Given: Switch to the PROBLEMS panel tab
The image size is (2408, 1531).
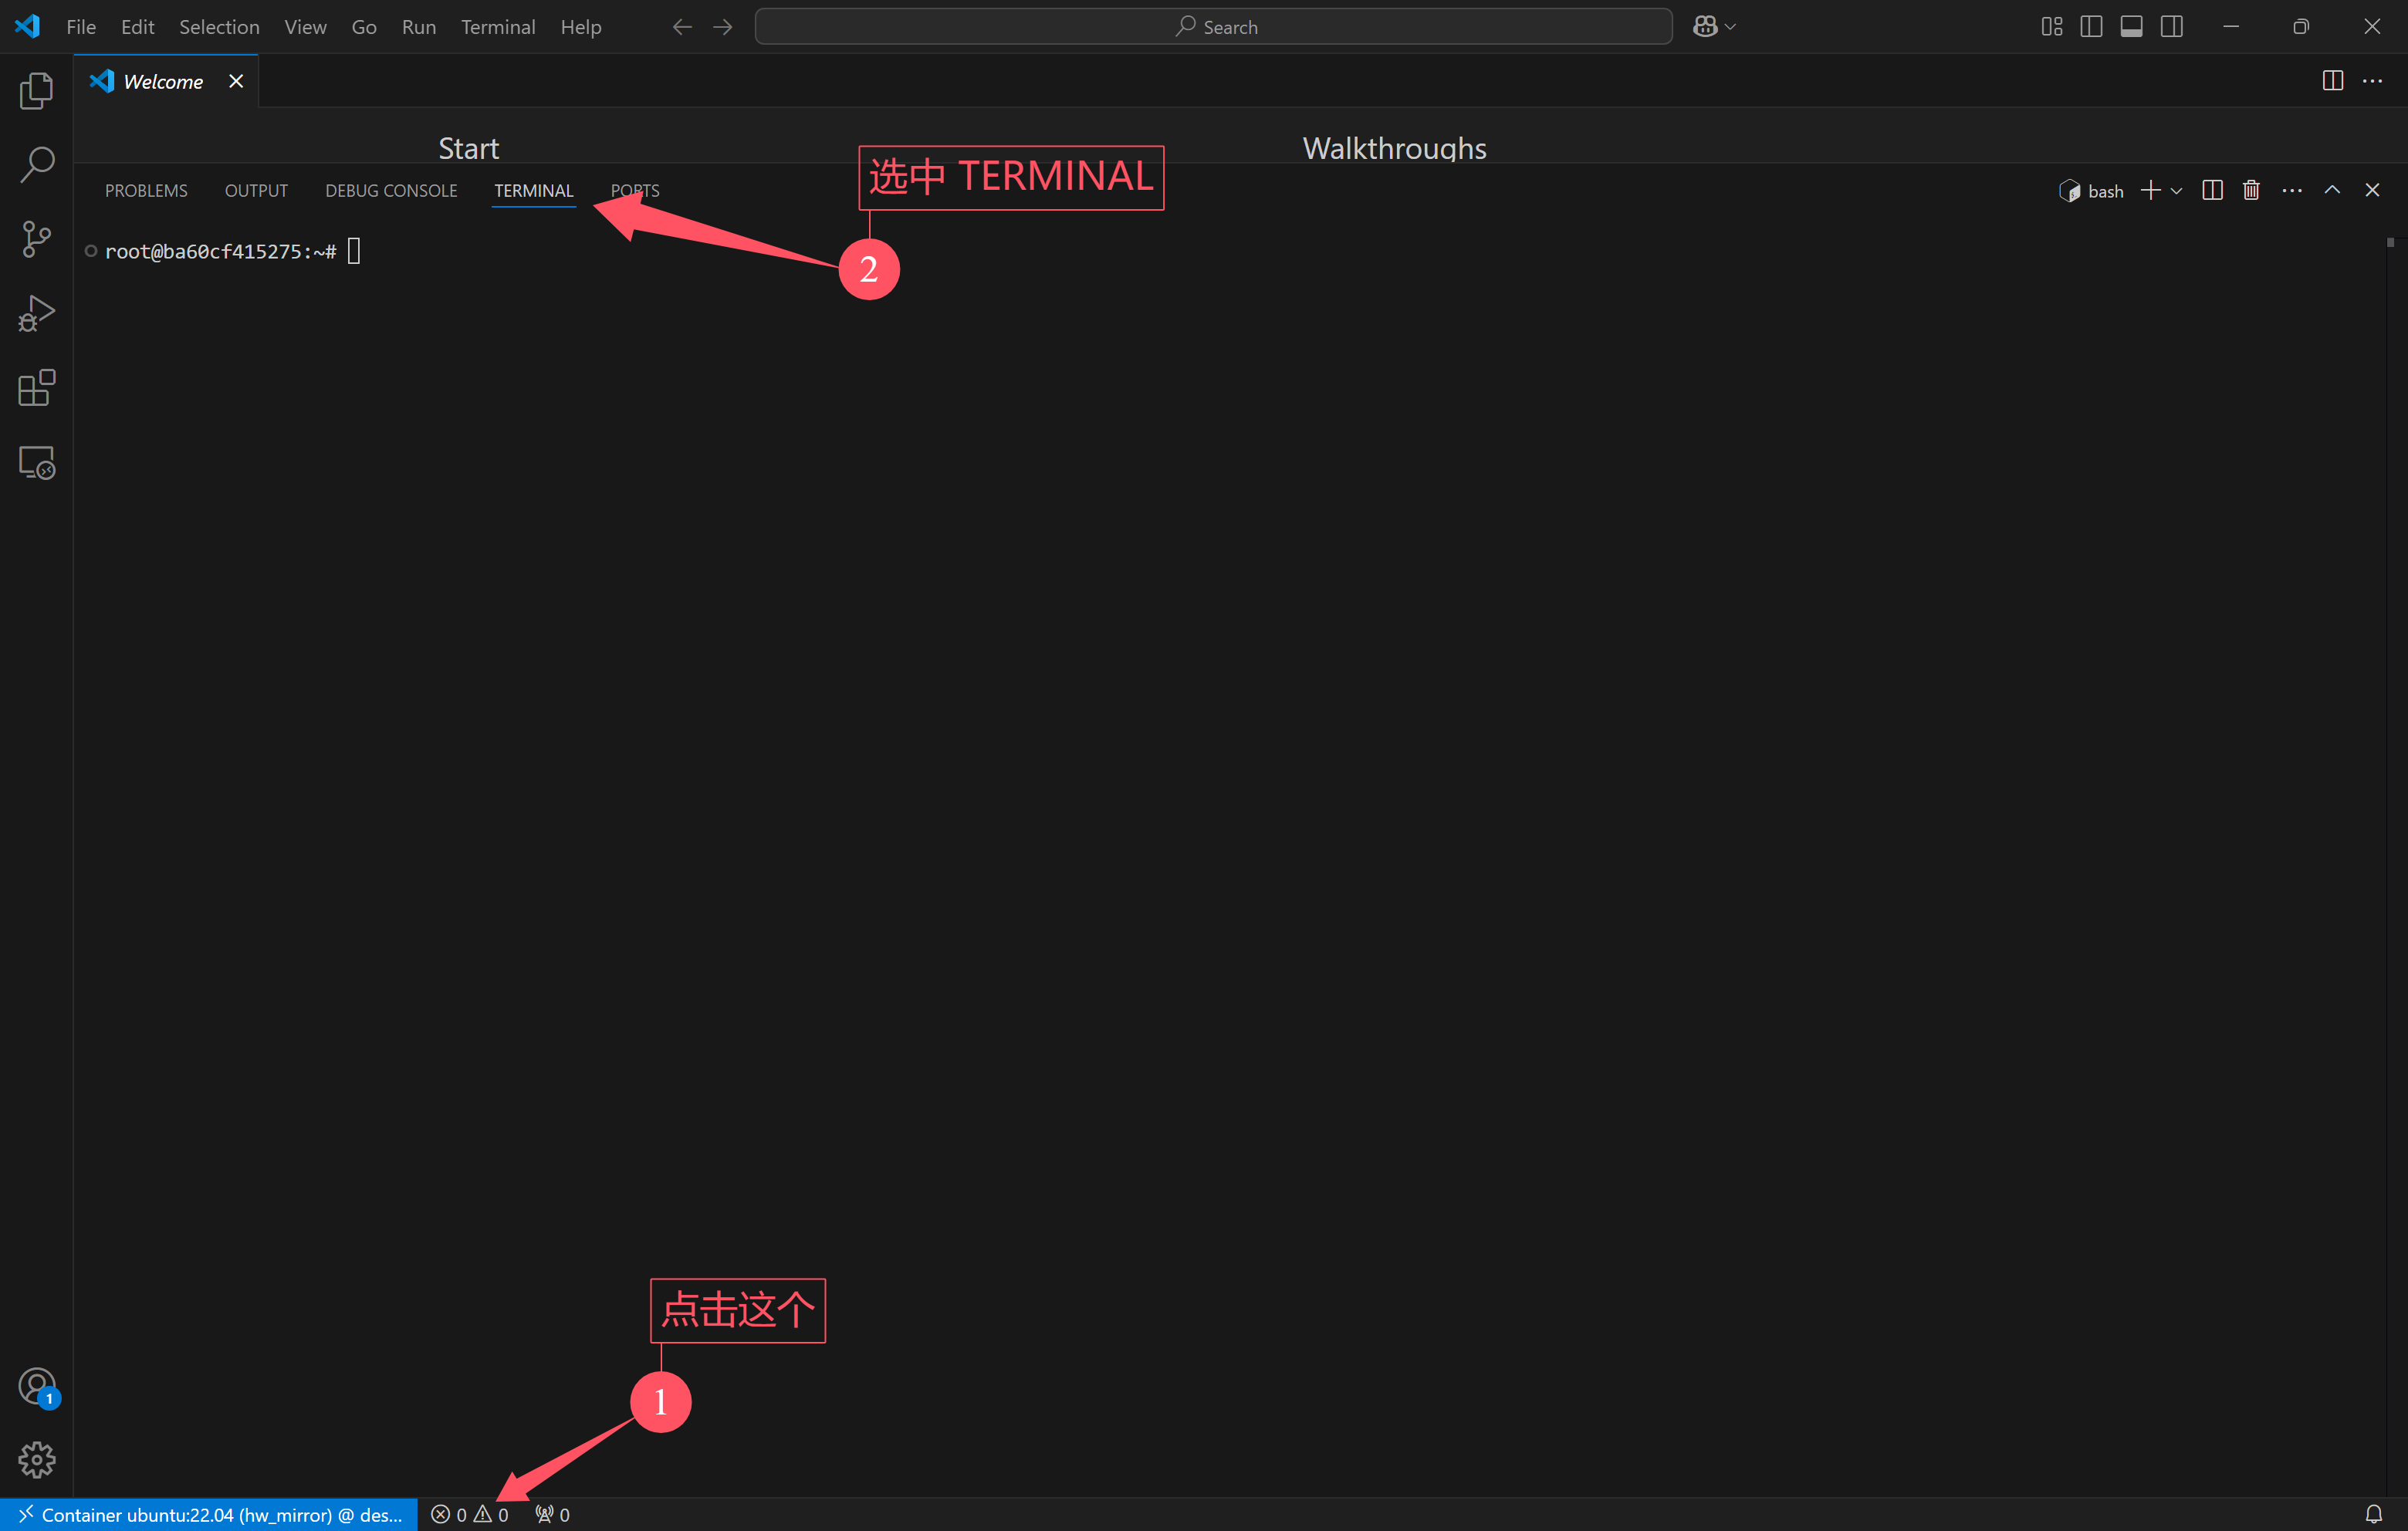Looking at the screenshot, I should coord(146,190).
